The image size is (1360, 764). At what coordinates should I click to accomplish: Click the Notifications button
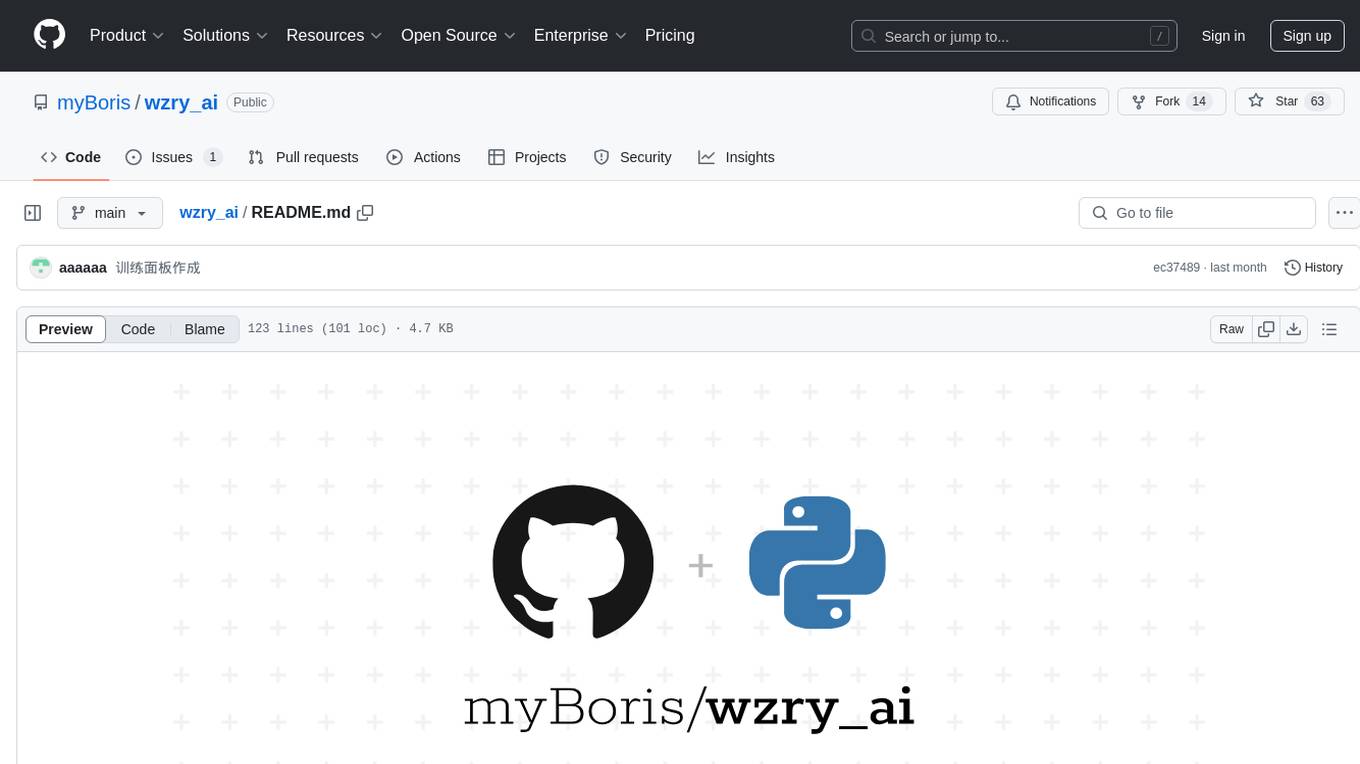[1051, 102]
